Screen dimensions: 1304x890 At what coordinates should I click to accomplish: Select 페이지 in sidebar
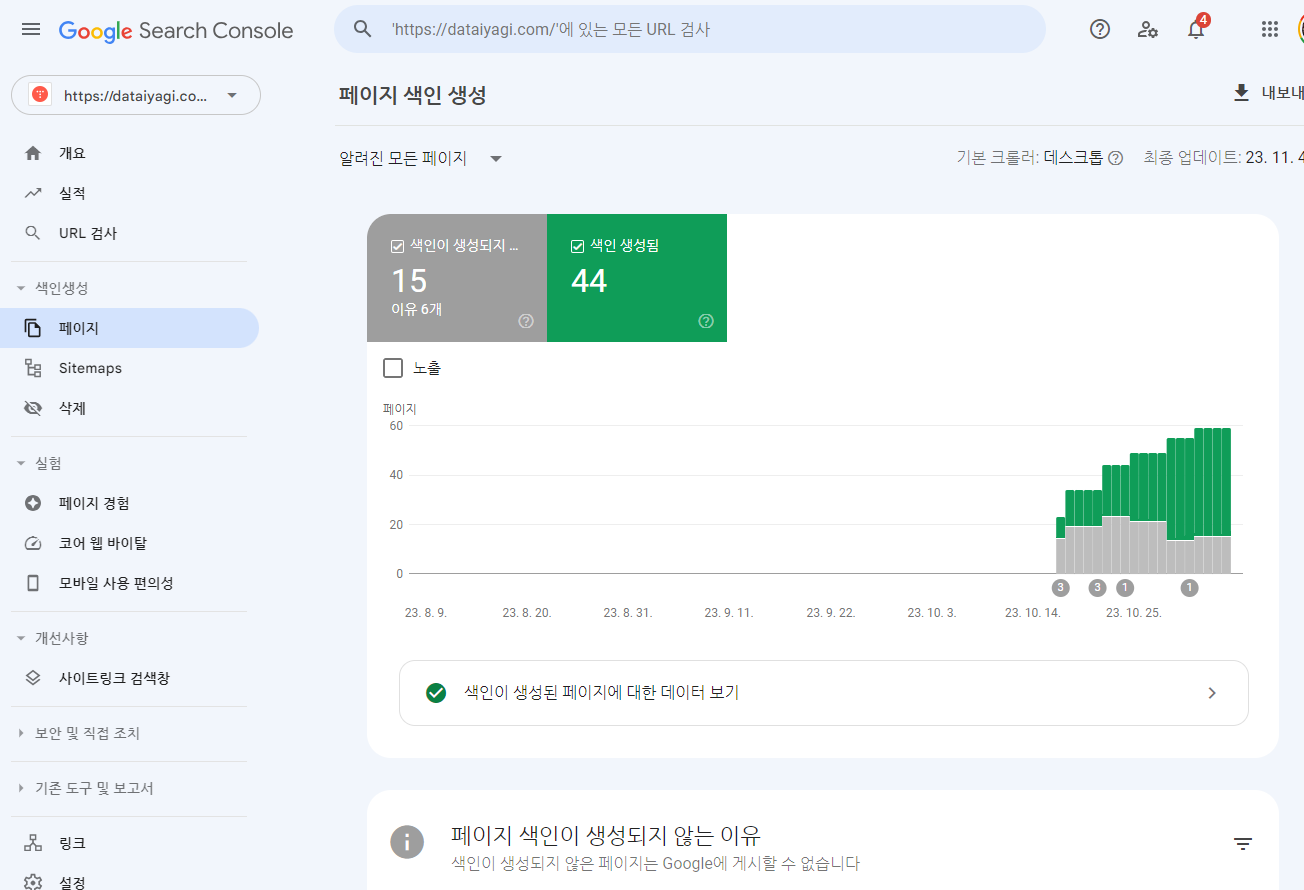[x=129, y=328]
